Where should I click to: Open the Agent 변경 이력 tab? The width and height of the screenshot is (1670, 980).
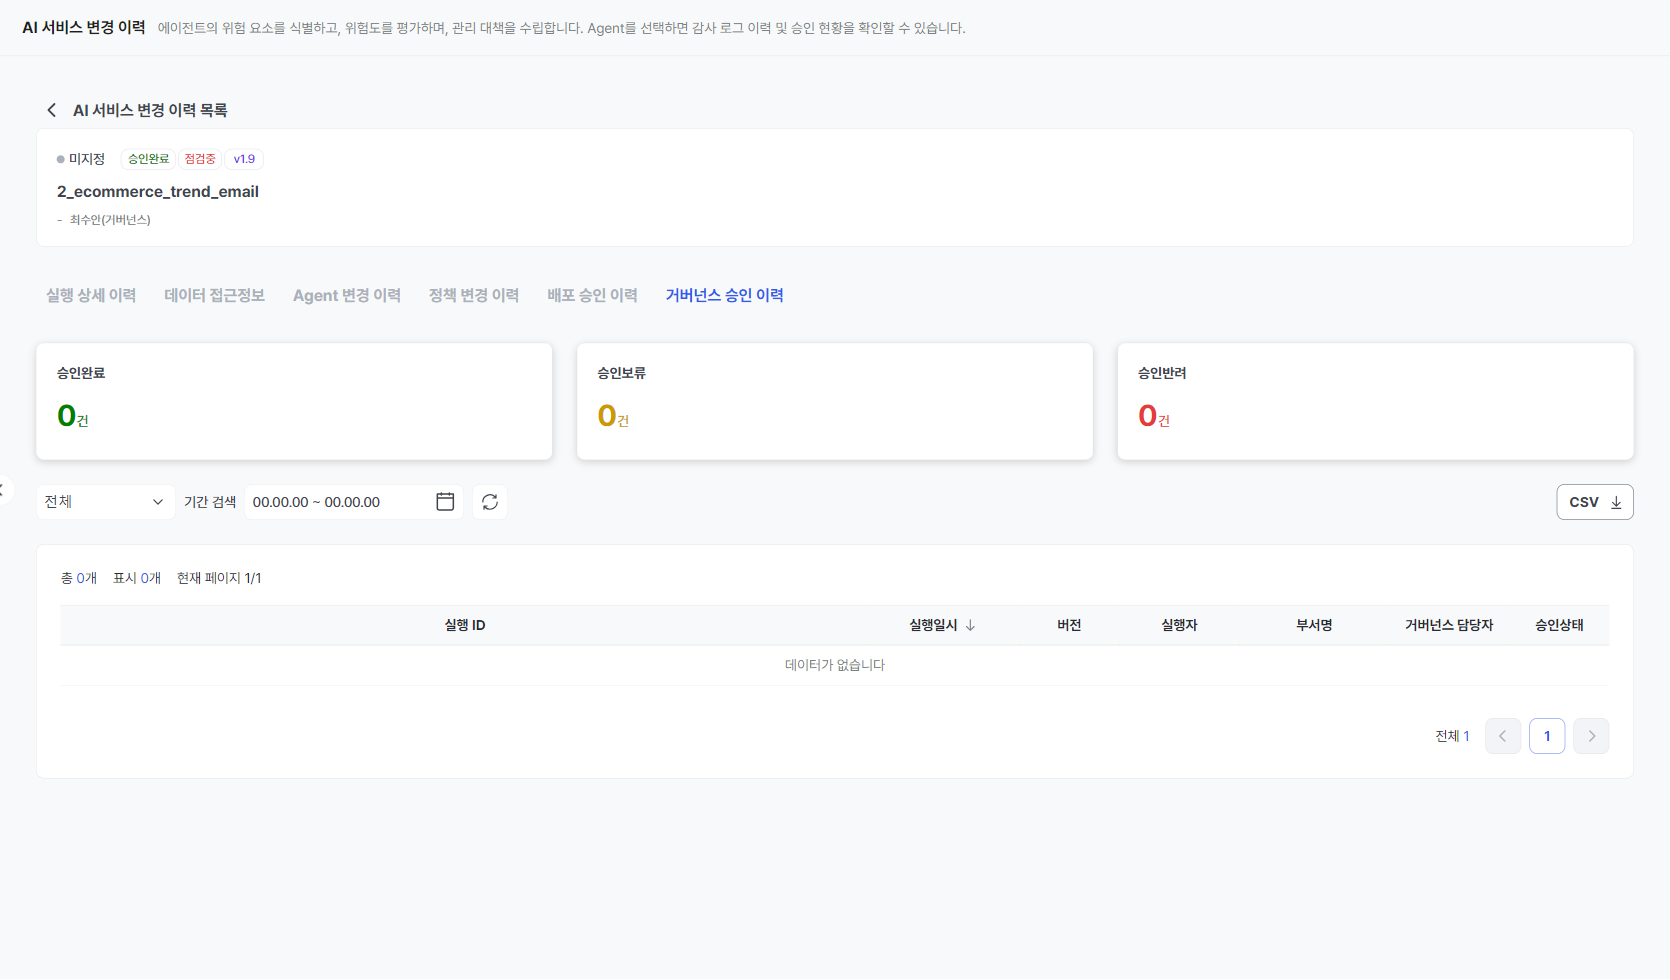347,295
